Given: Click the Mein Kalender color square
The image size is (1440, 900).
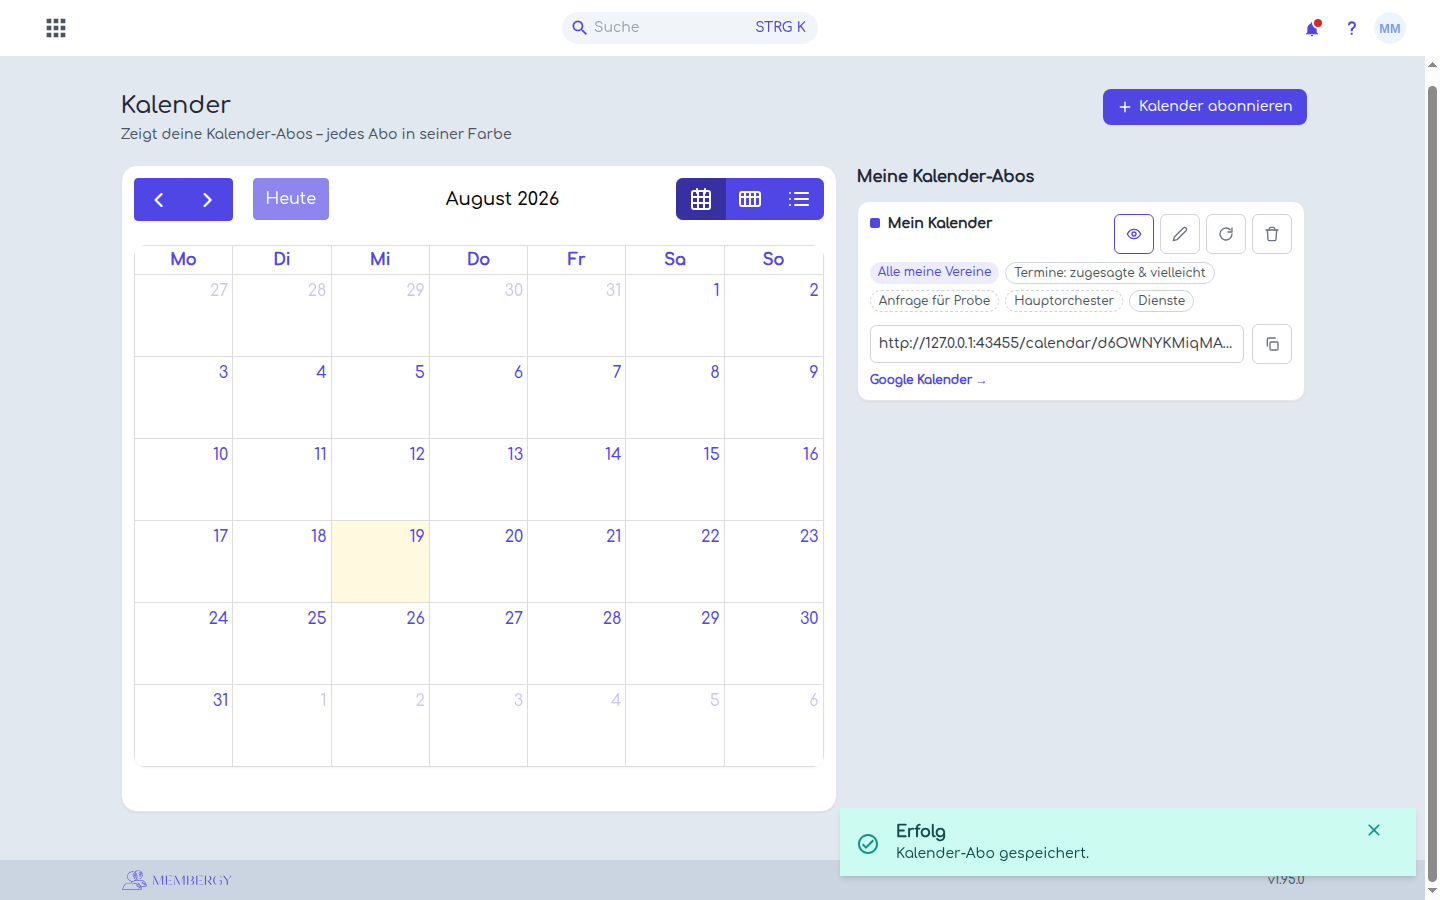Looking at the screenshot, I should (875, 223).
